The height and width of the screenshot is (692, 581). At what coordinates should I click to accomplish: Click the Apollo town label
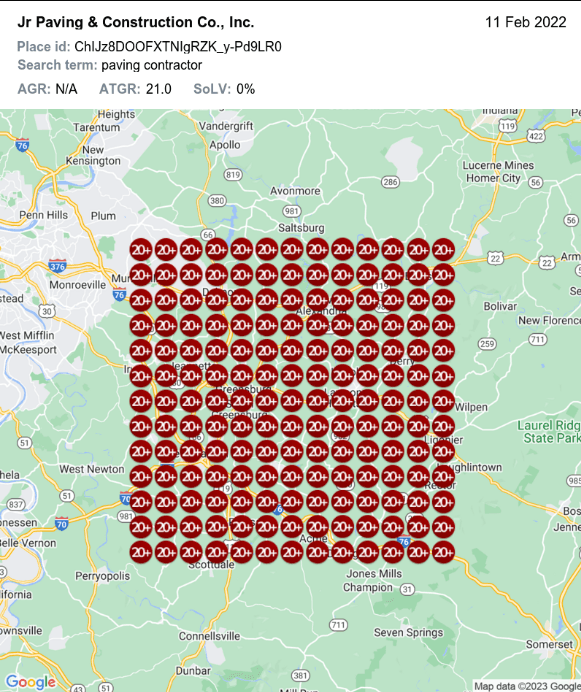pyautogui.click(x=225, y=145)
